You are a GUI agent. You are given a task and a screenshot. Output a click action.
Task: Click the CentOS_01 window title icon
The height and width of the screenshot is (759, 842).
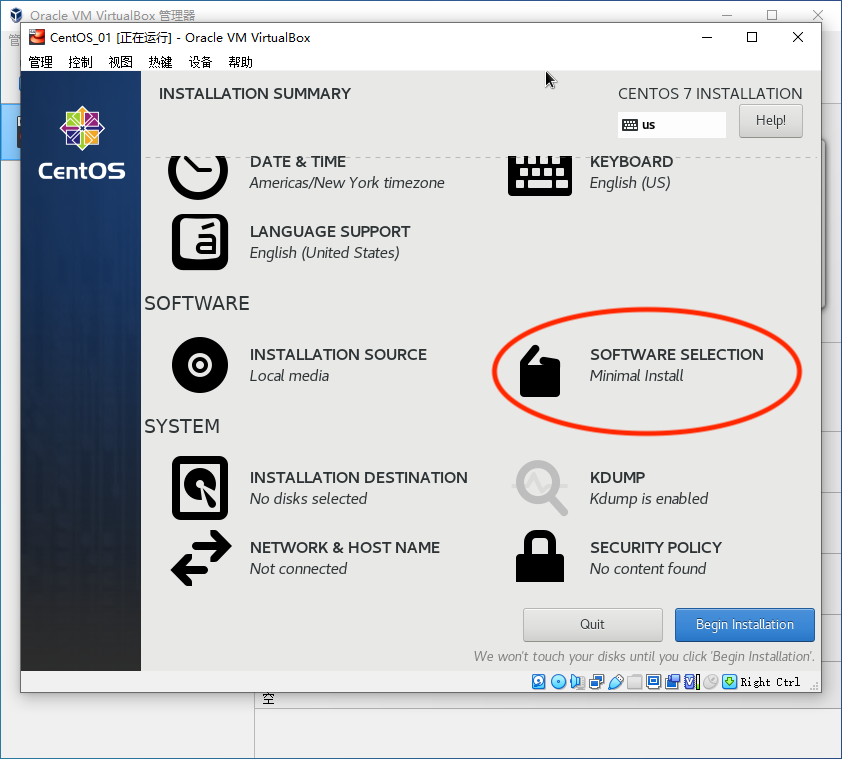tap(37, 37)
